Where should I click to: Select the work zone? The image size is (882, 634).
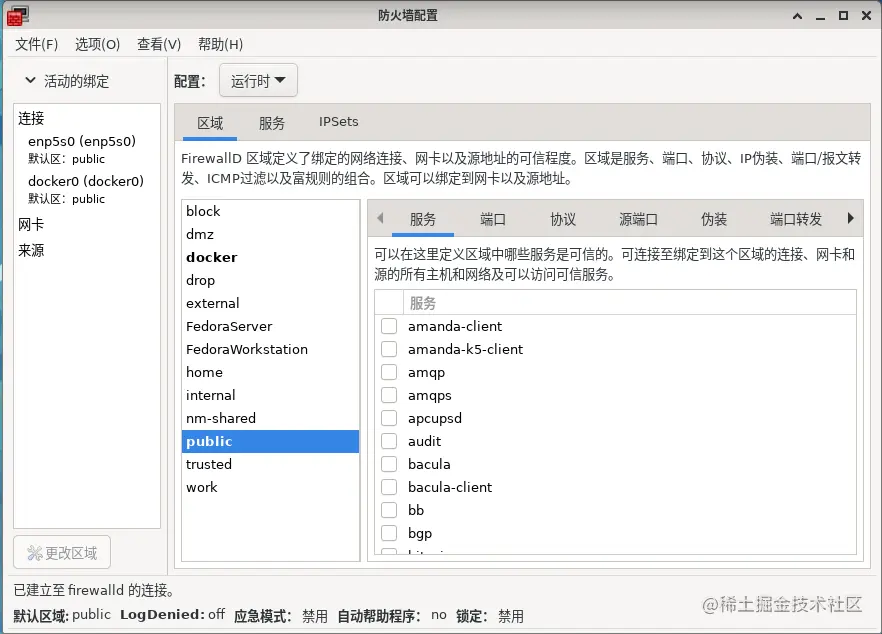pyautogui.click(x=271, y=488)
